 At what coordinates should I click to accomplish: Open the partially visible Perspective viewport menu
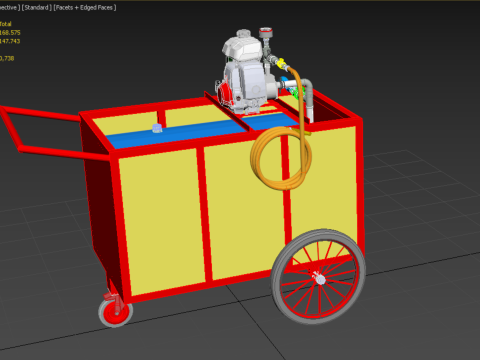pyautogui.click(x=10, y=7)
